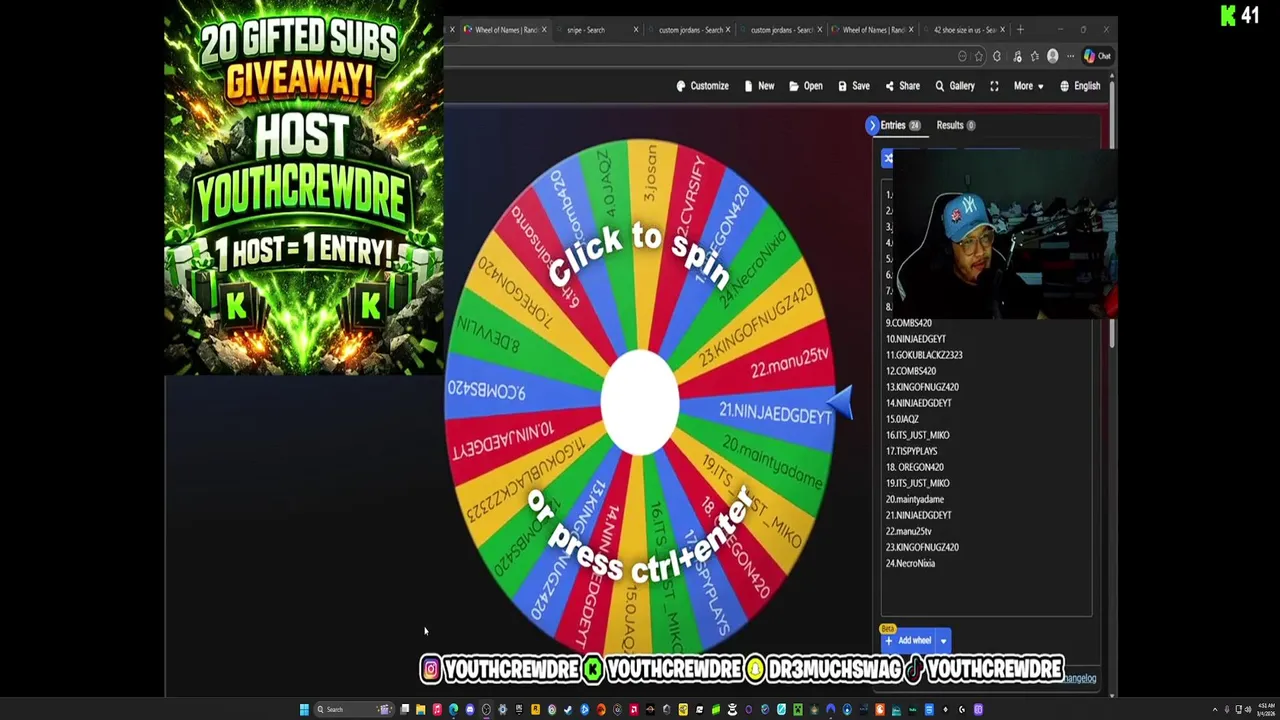Open the browser Settings and more menu
1280x720 pixels.
[1070, 56]
